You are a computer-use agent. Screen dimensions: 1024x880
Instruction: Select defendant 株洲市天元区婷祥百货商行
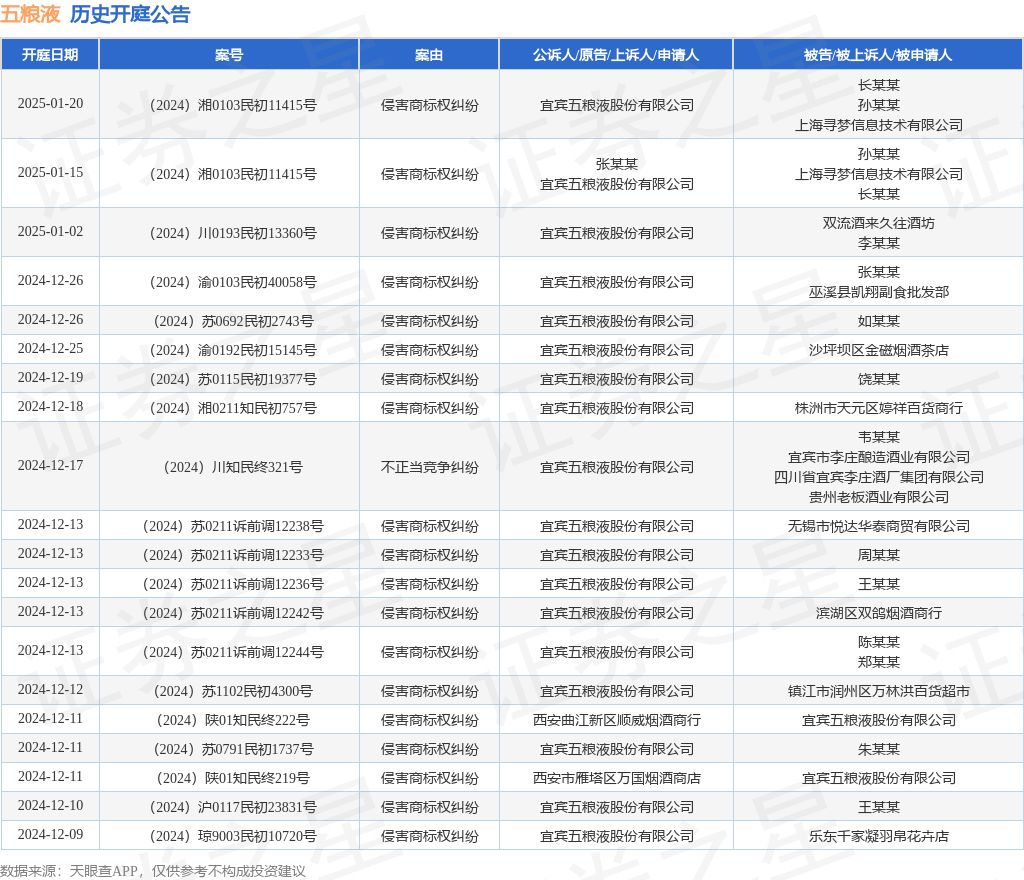tap(878, 408)
